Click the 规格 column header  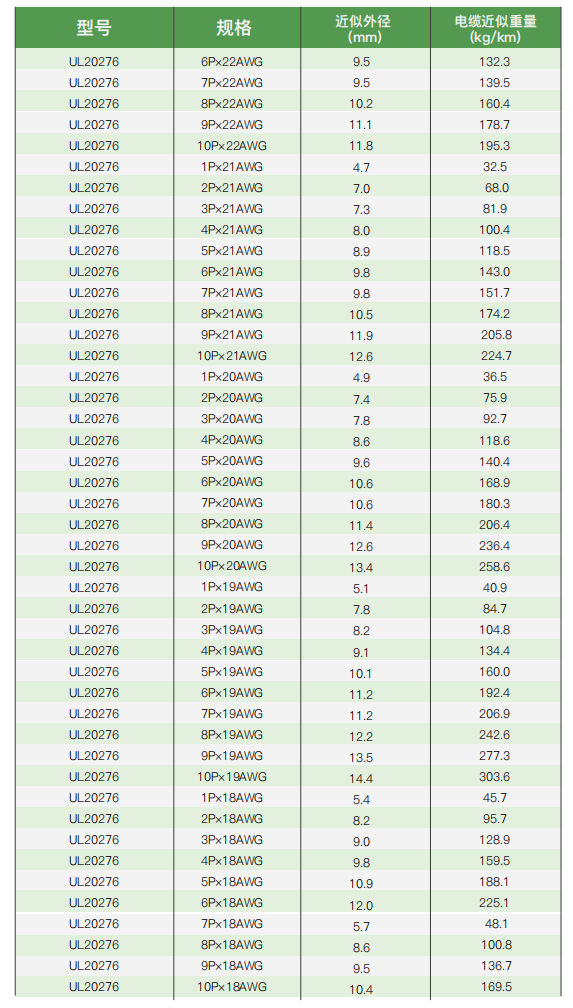point(233,28)
